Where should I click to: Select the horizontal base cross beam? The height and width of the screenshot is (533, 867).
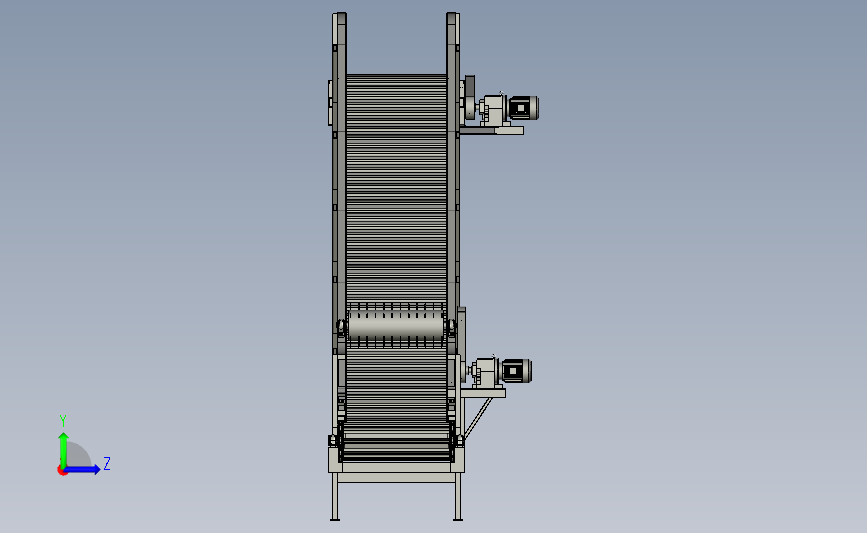click(x=396, y=477)
